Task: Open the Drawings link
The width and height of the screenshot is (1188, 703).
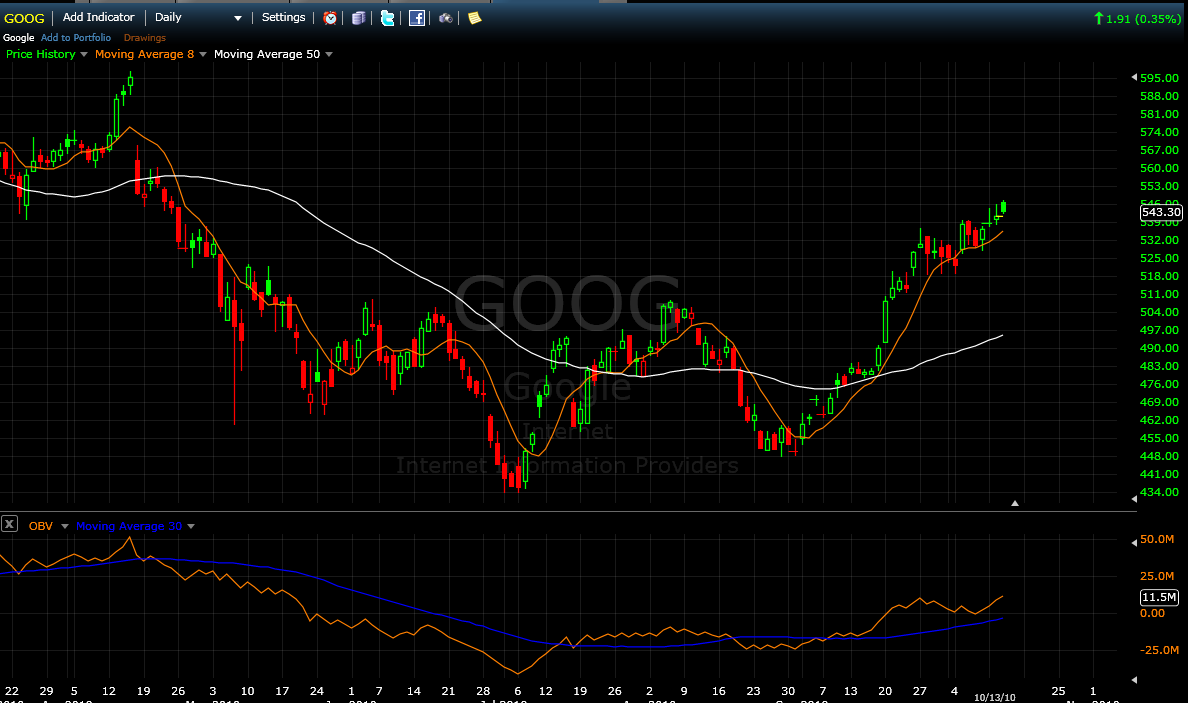Action: pos(145,38)
